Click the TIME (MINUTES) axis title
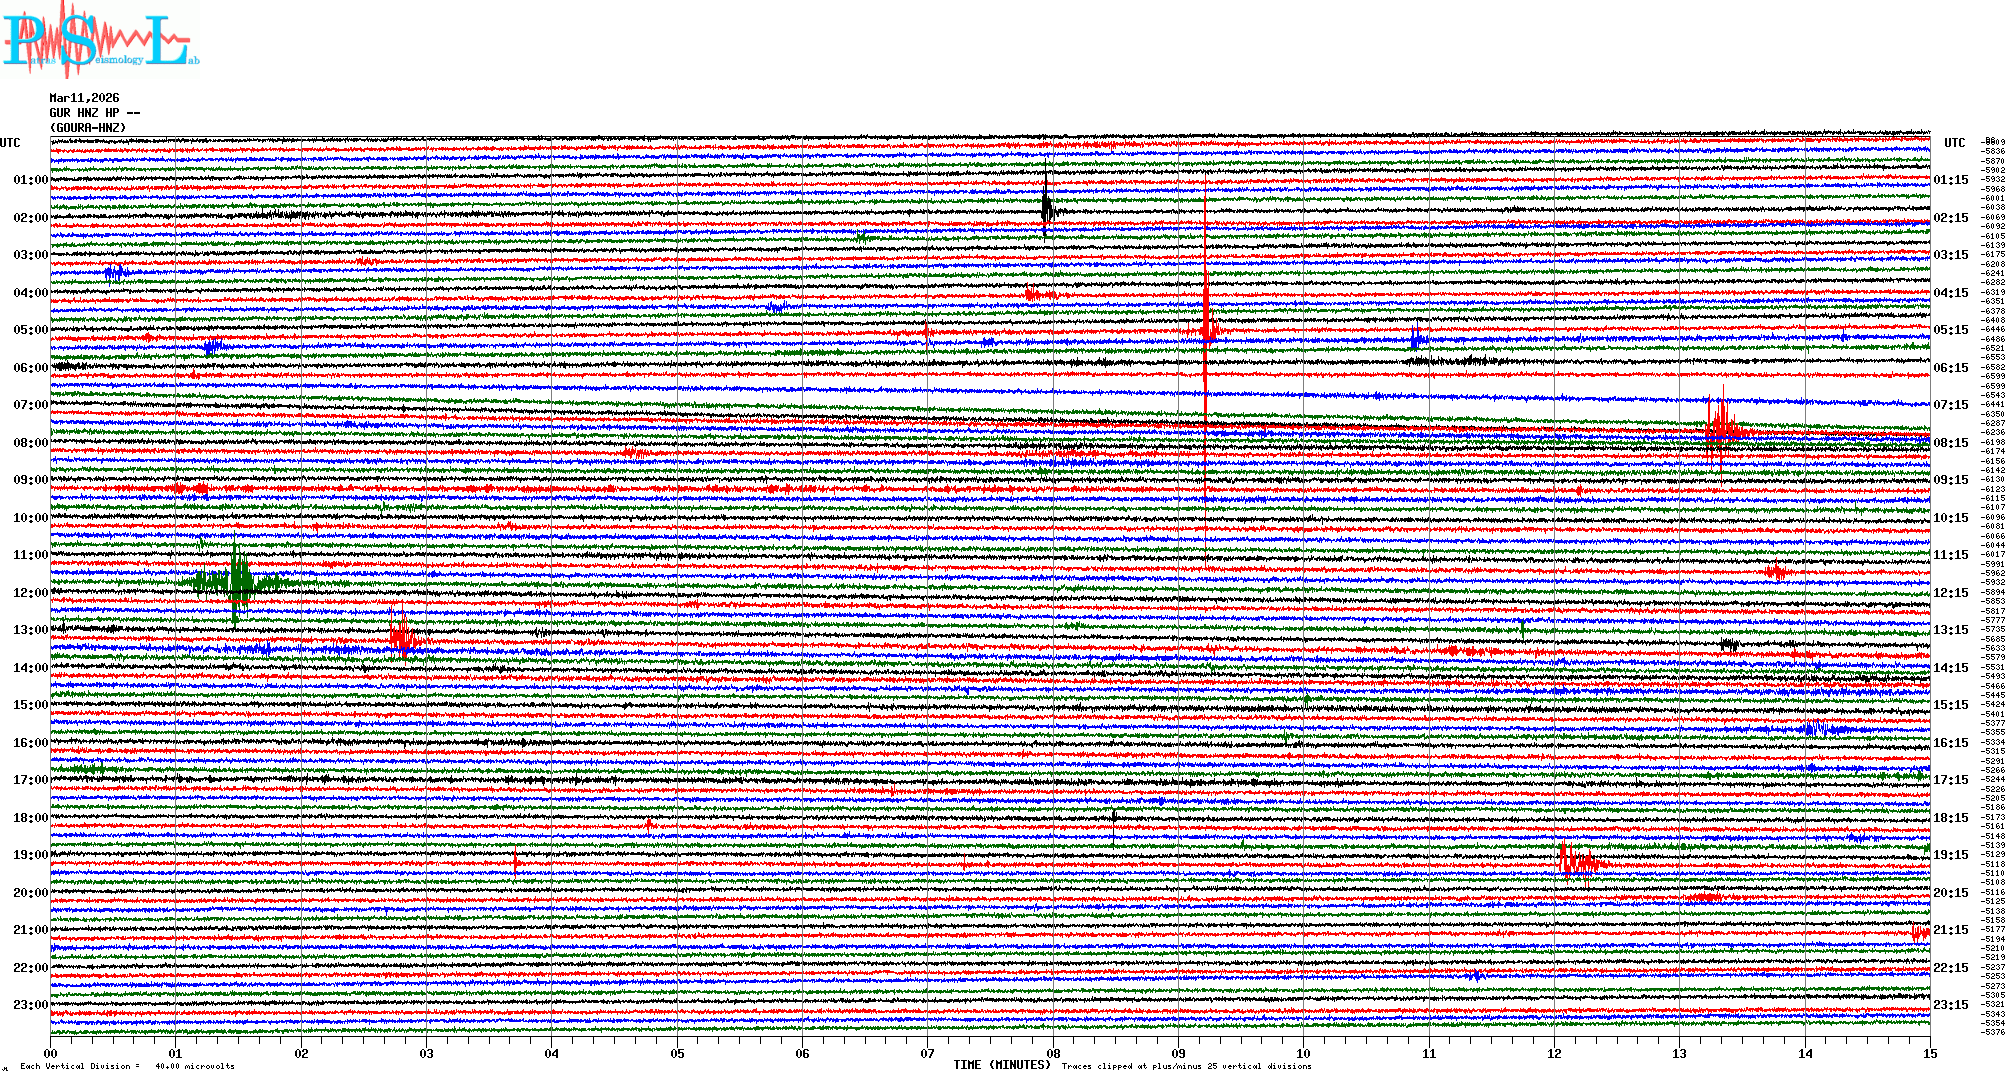 (1001, 1065)
